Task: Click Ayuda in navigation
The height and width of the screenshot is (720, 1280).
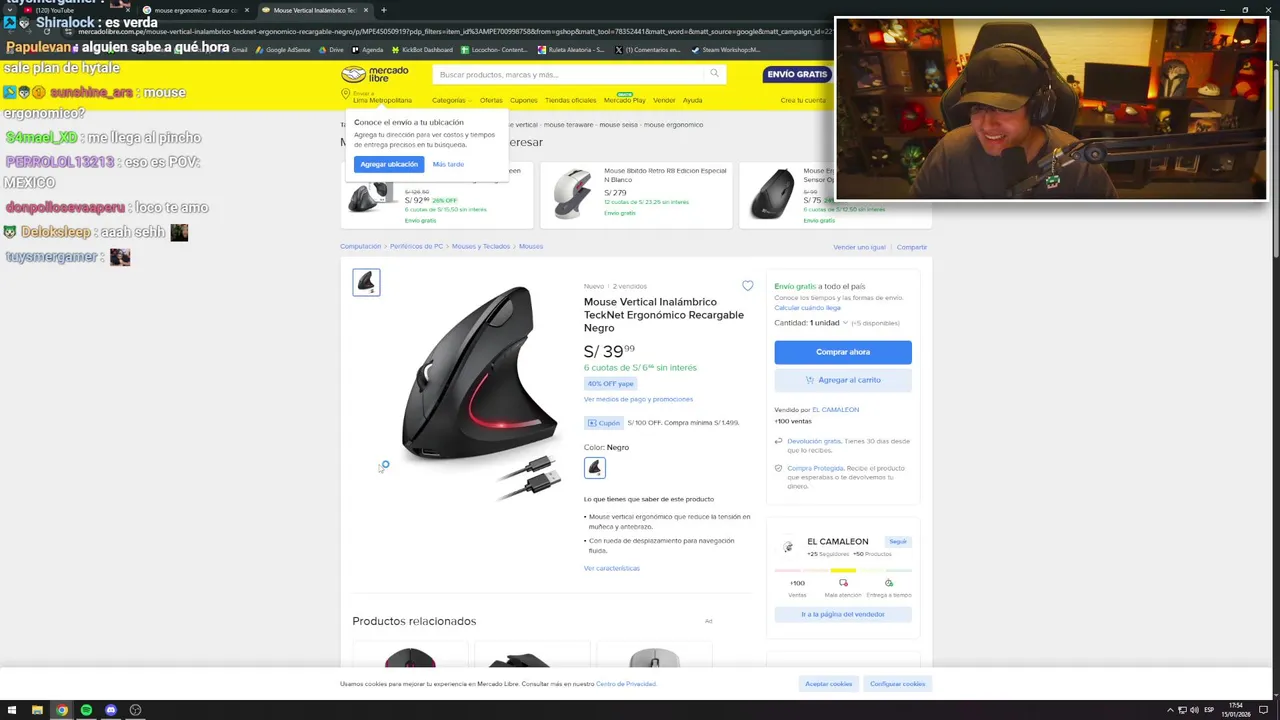Action: pos(693,100)
